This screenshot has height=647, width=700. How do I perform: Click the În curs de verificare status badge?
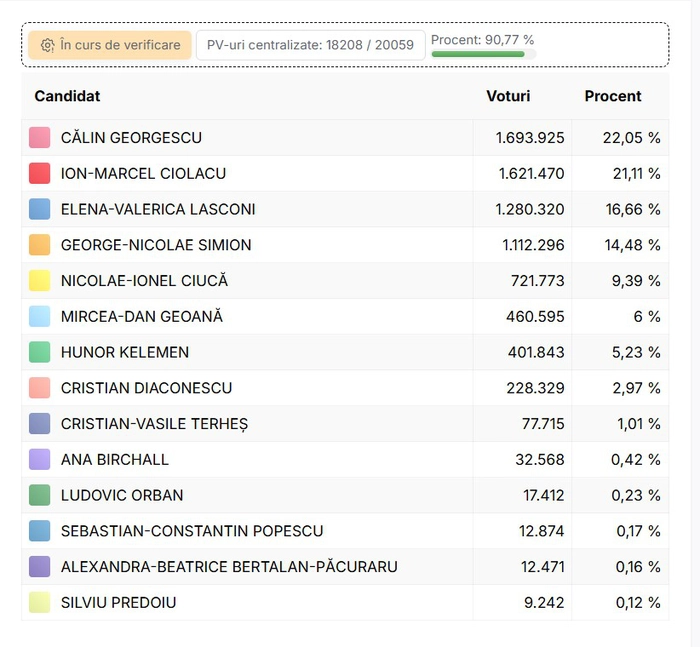(110, 45)
